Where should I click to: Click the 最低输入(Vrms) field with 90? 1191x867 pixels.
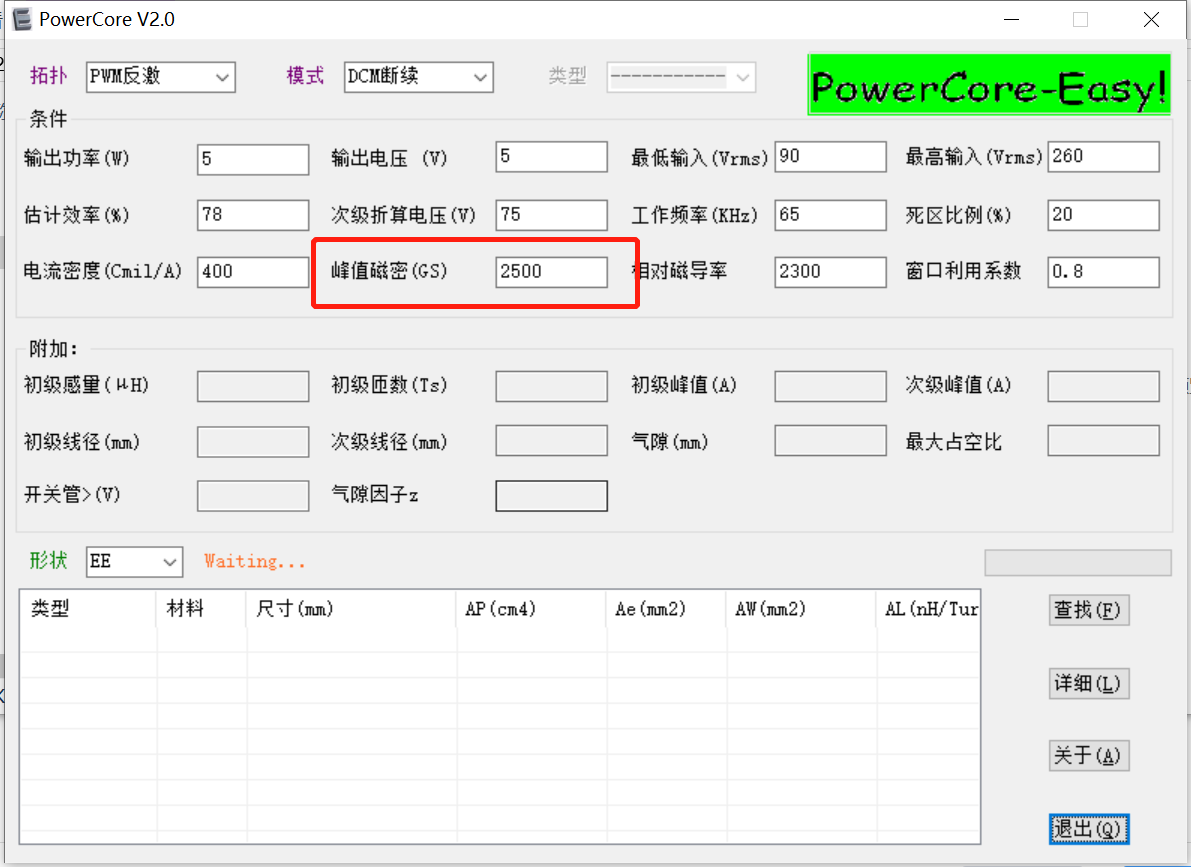(830, 157)
